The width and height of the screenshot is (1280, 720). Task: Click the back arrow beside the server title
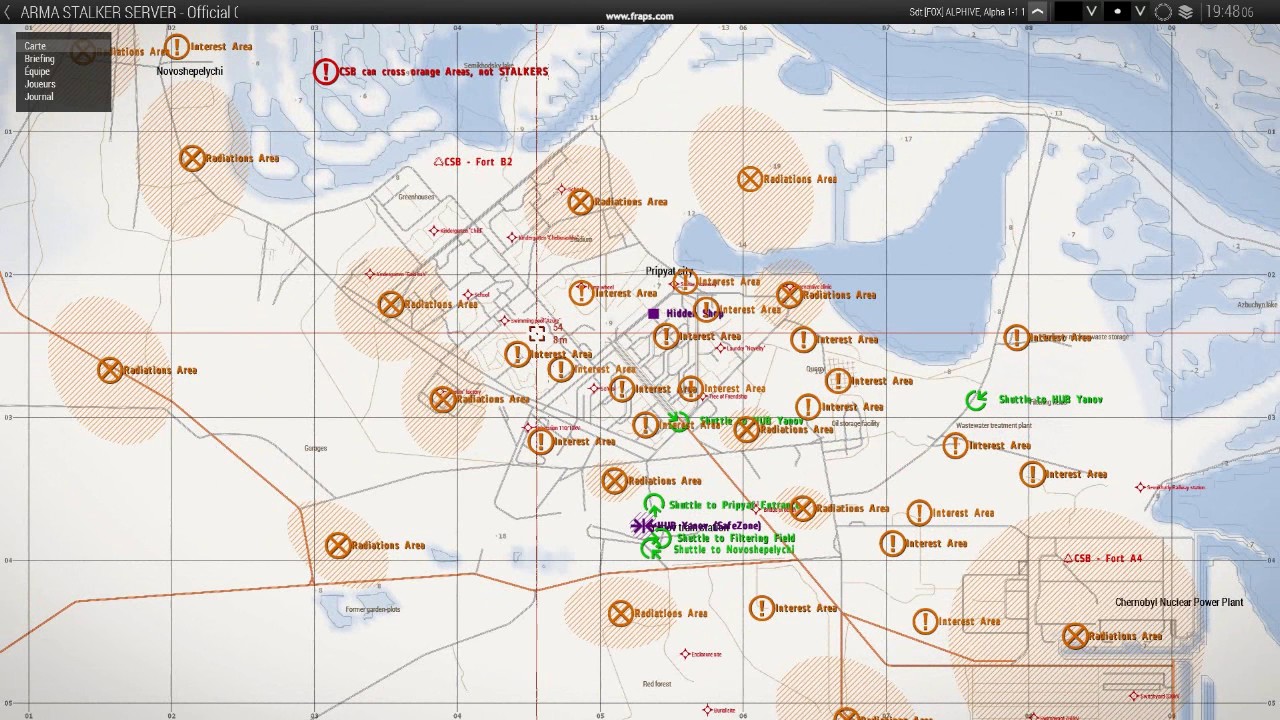point(7,12)
